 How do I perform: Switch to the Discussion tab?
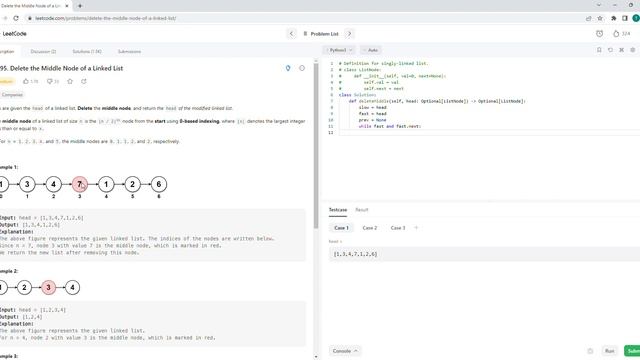43,51
